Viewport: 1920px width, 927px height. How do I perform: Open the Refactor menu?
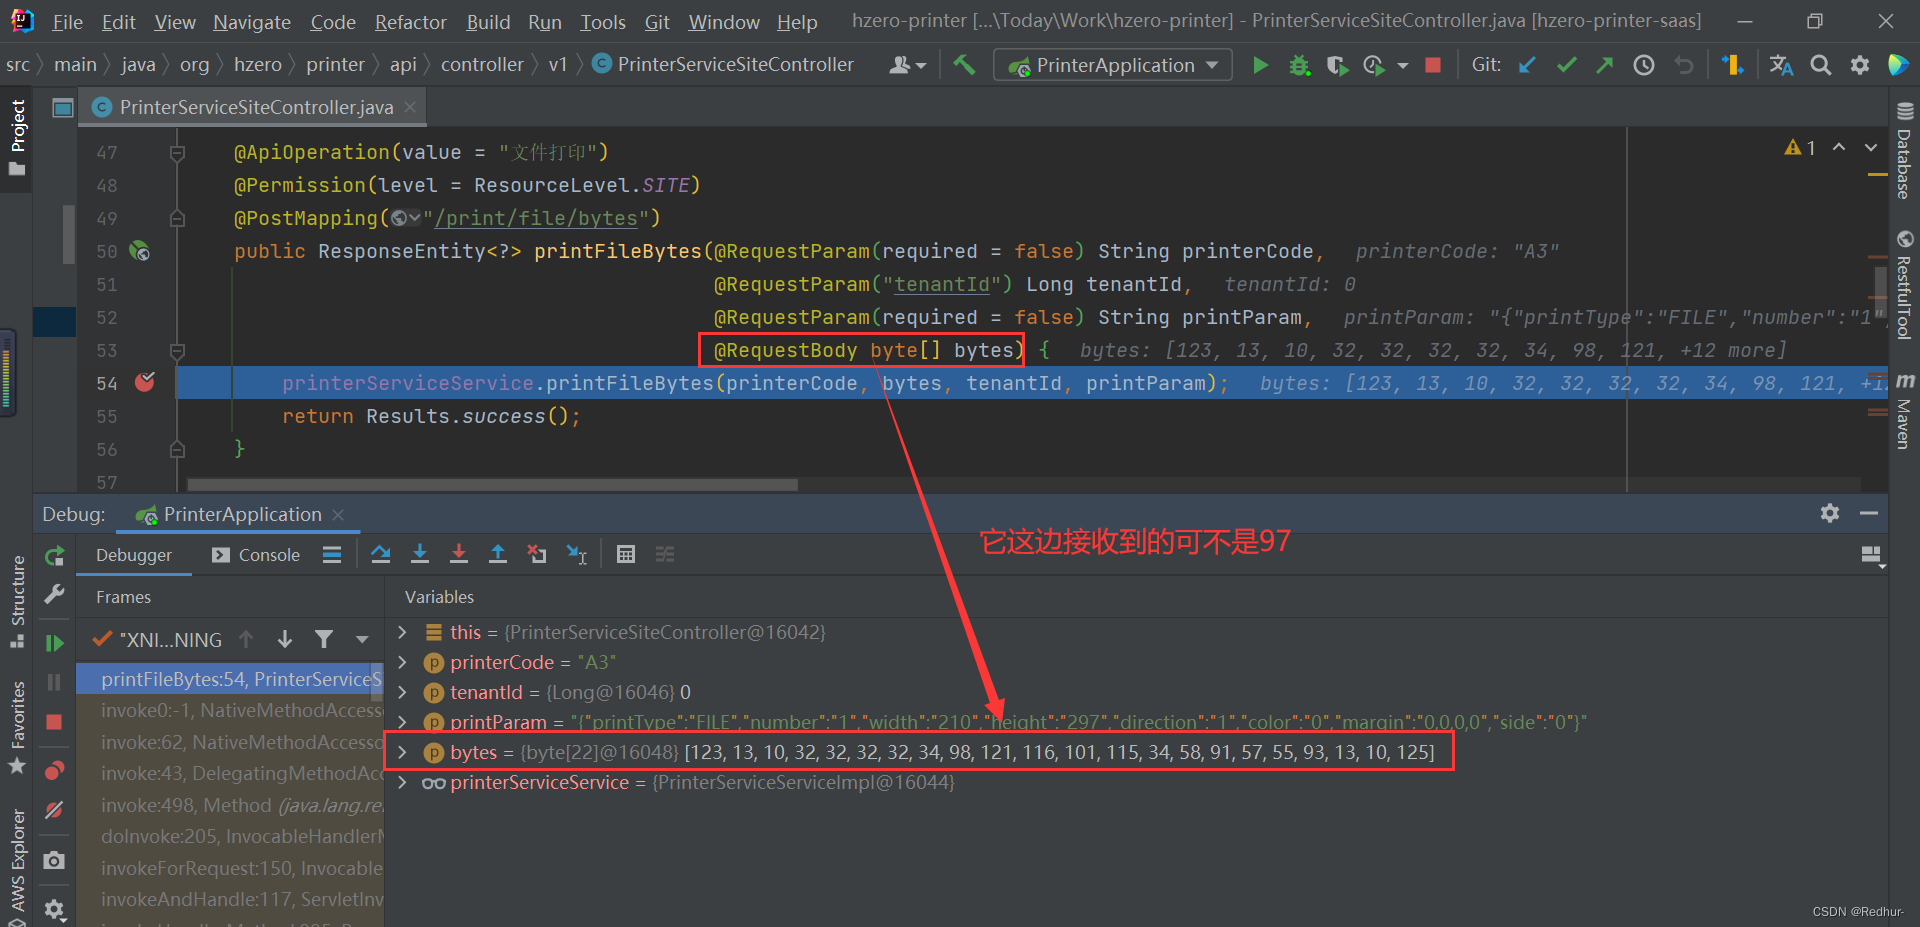410,21
